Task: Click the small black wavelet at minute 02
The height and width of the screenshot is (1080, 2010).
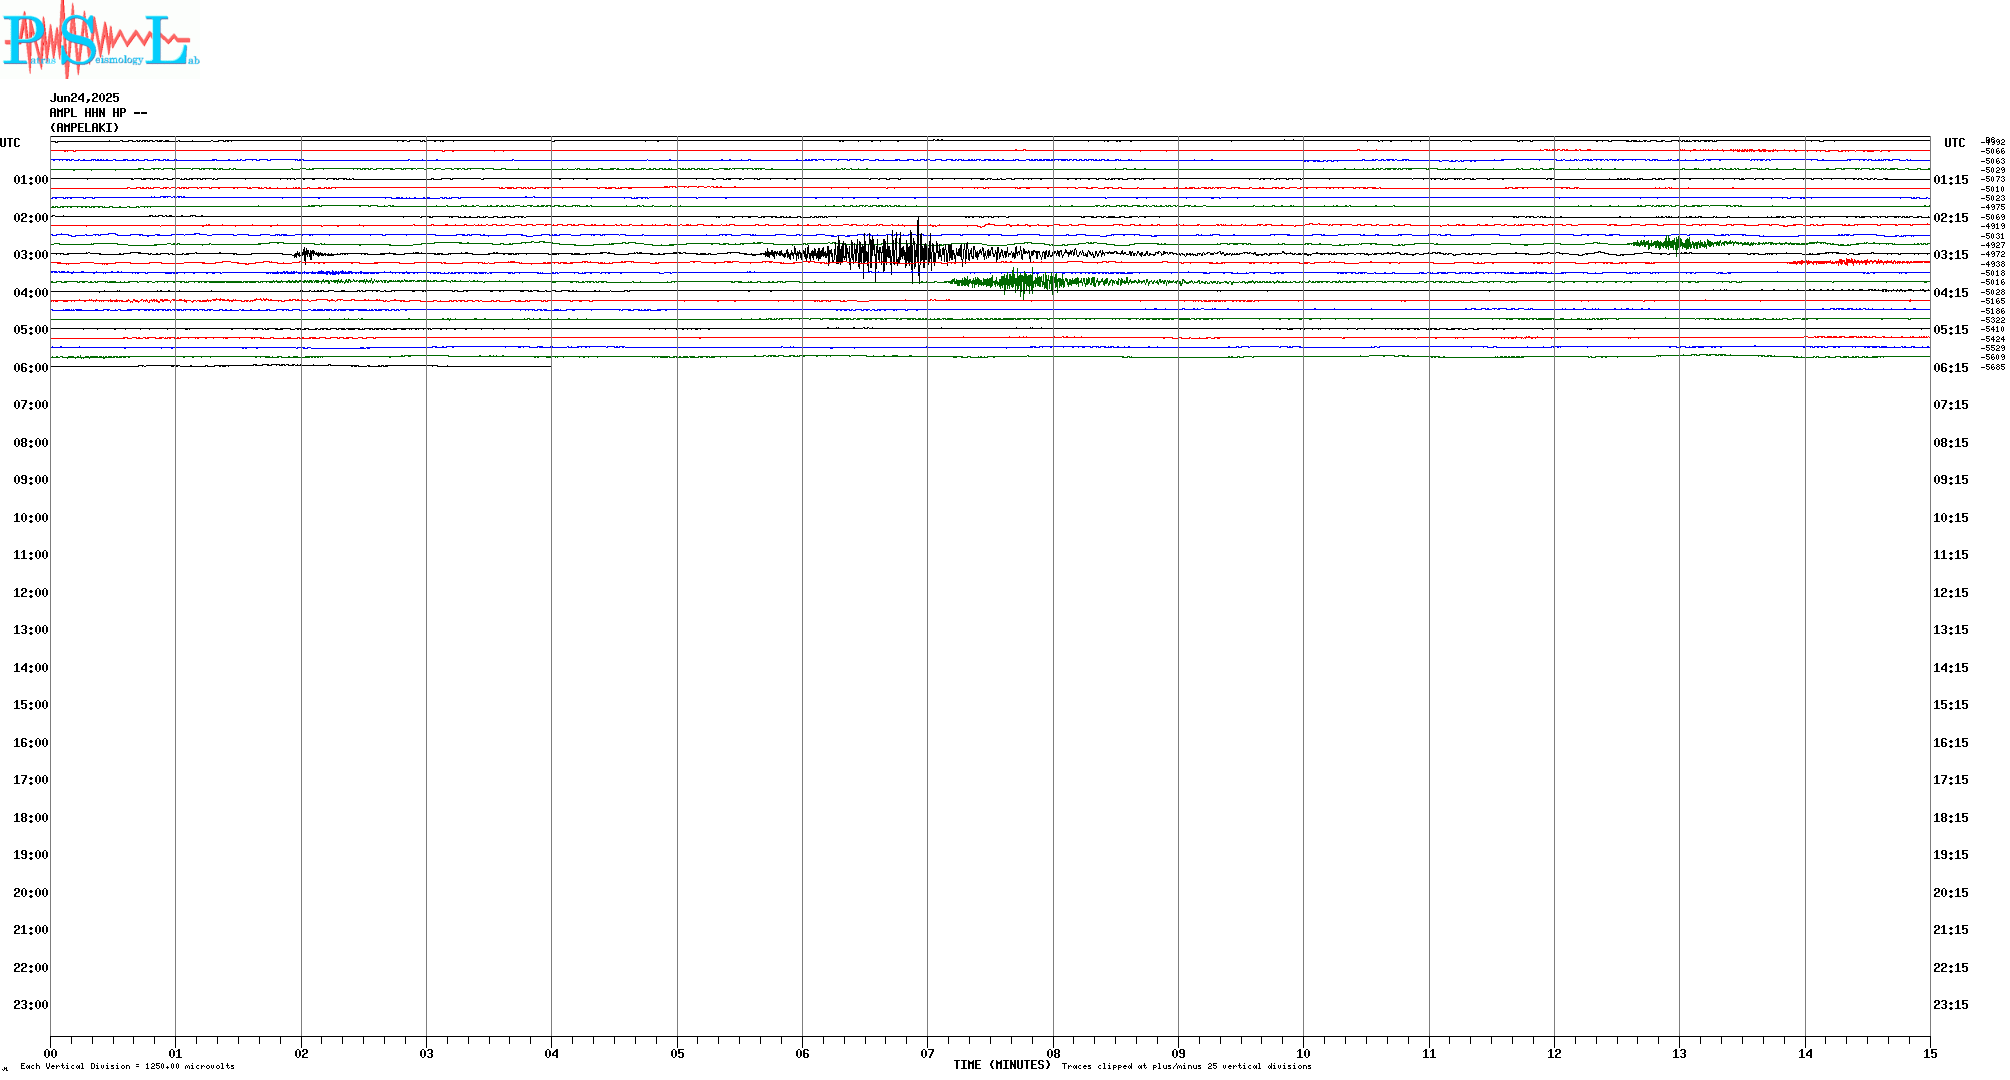Action: (310, 254)
